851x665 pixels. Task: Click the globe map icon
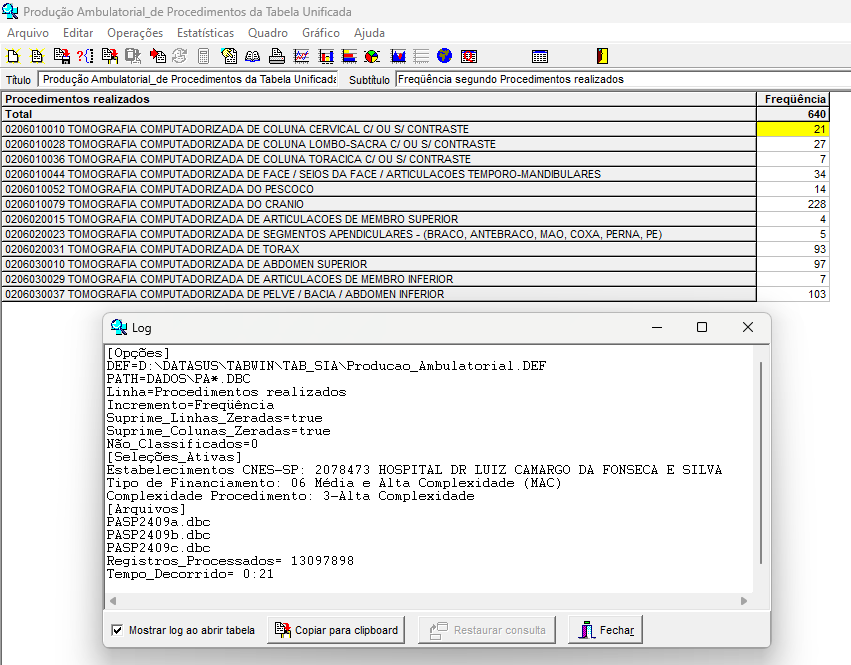444,56
